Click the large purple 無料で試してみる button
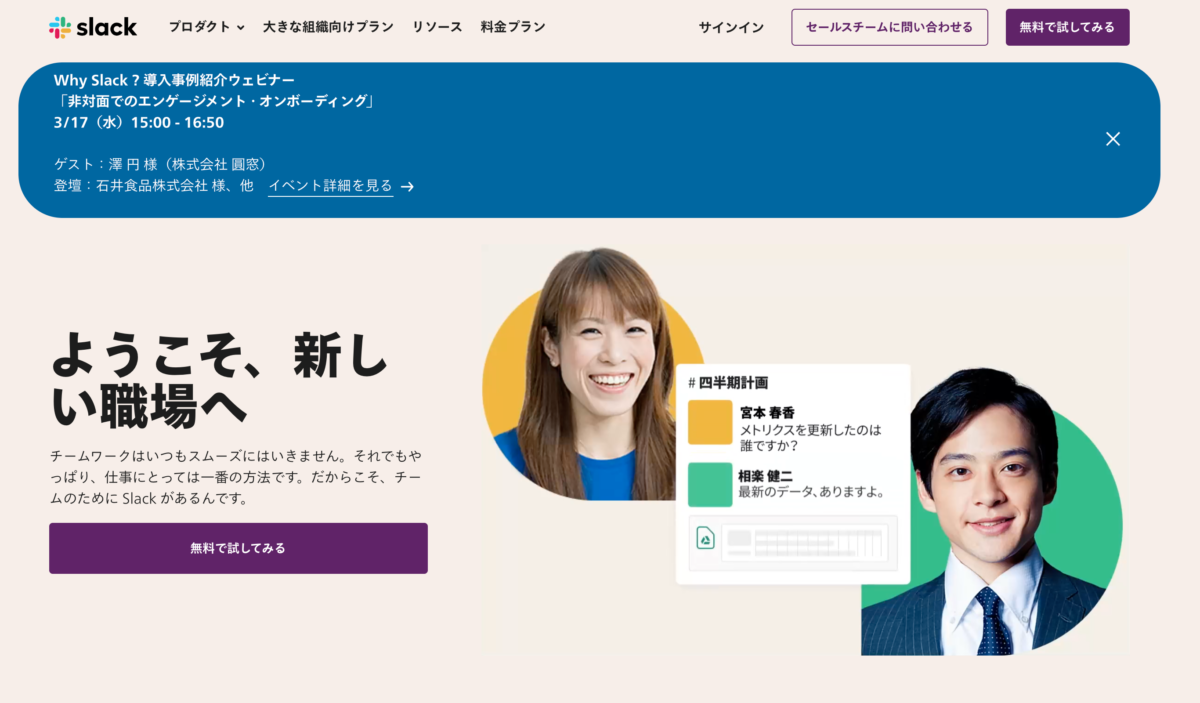The height and width of the screenshot is (703, 1200). (238, 548)
